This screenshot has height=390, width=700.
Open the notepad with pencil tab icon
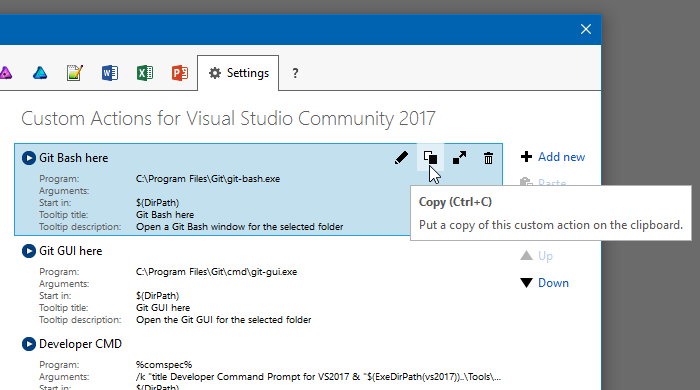(x=75, y=73)
